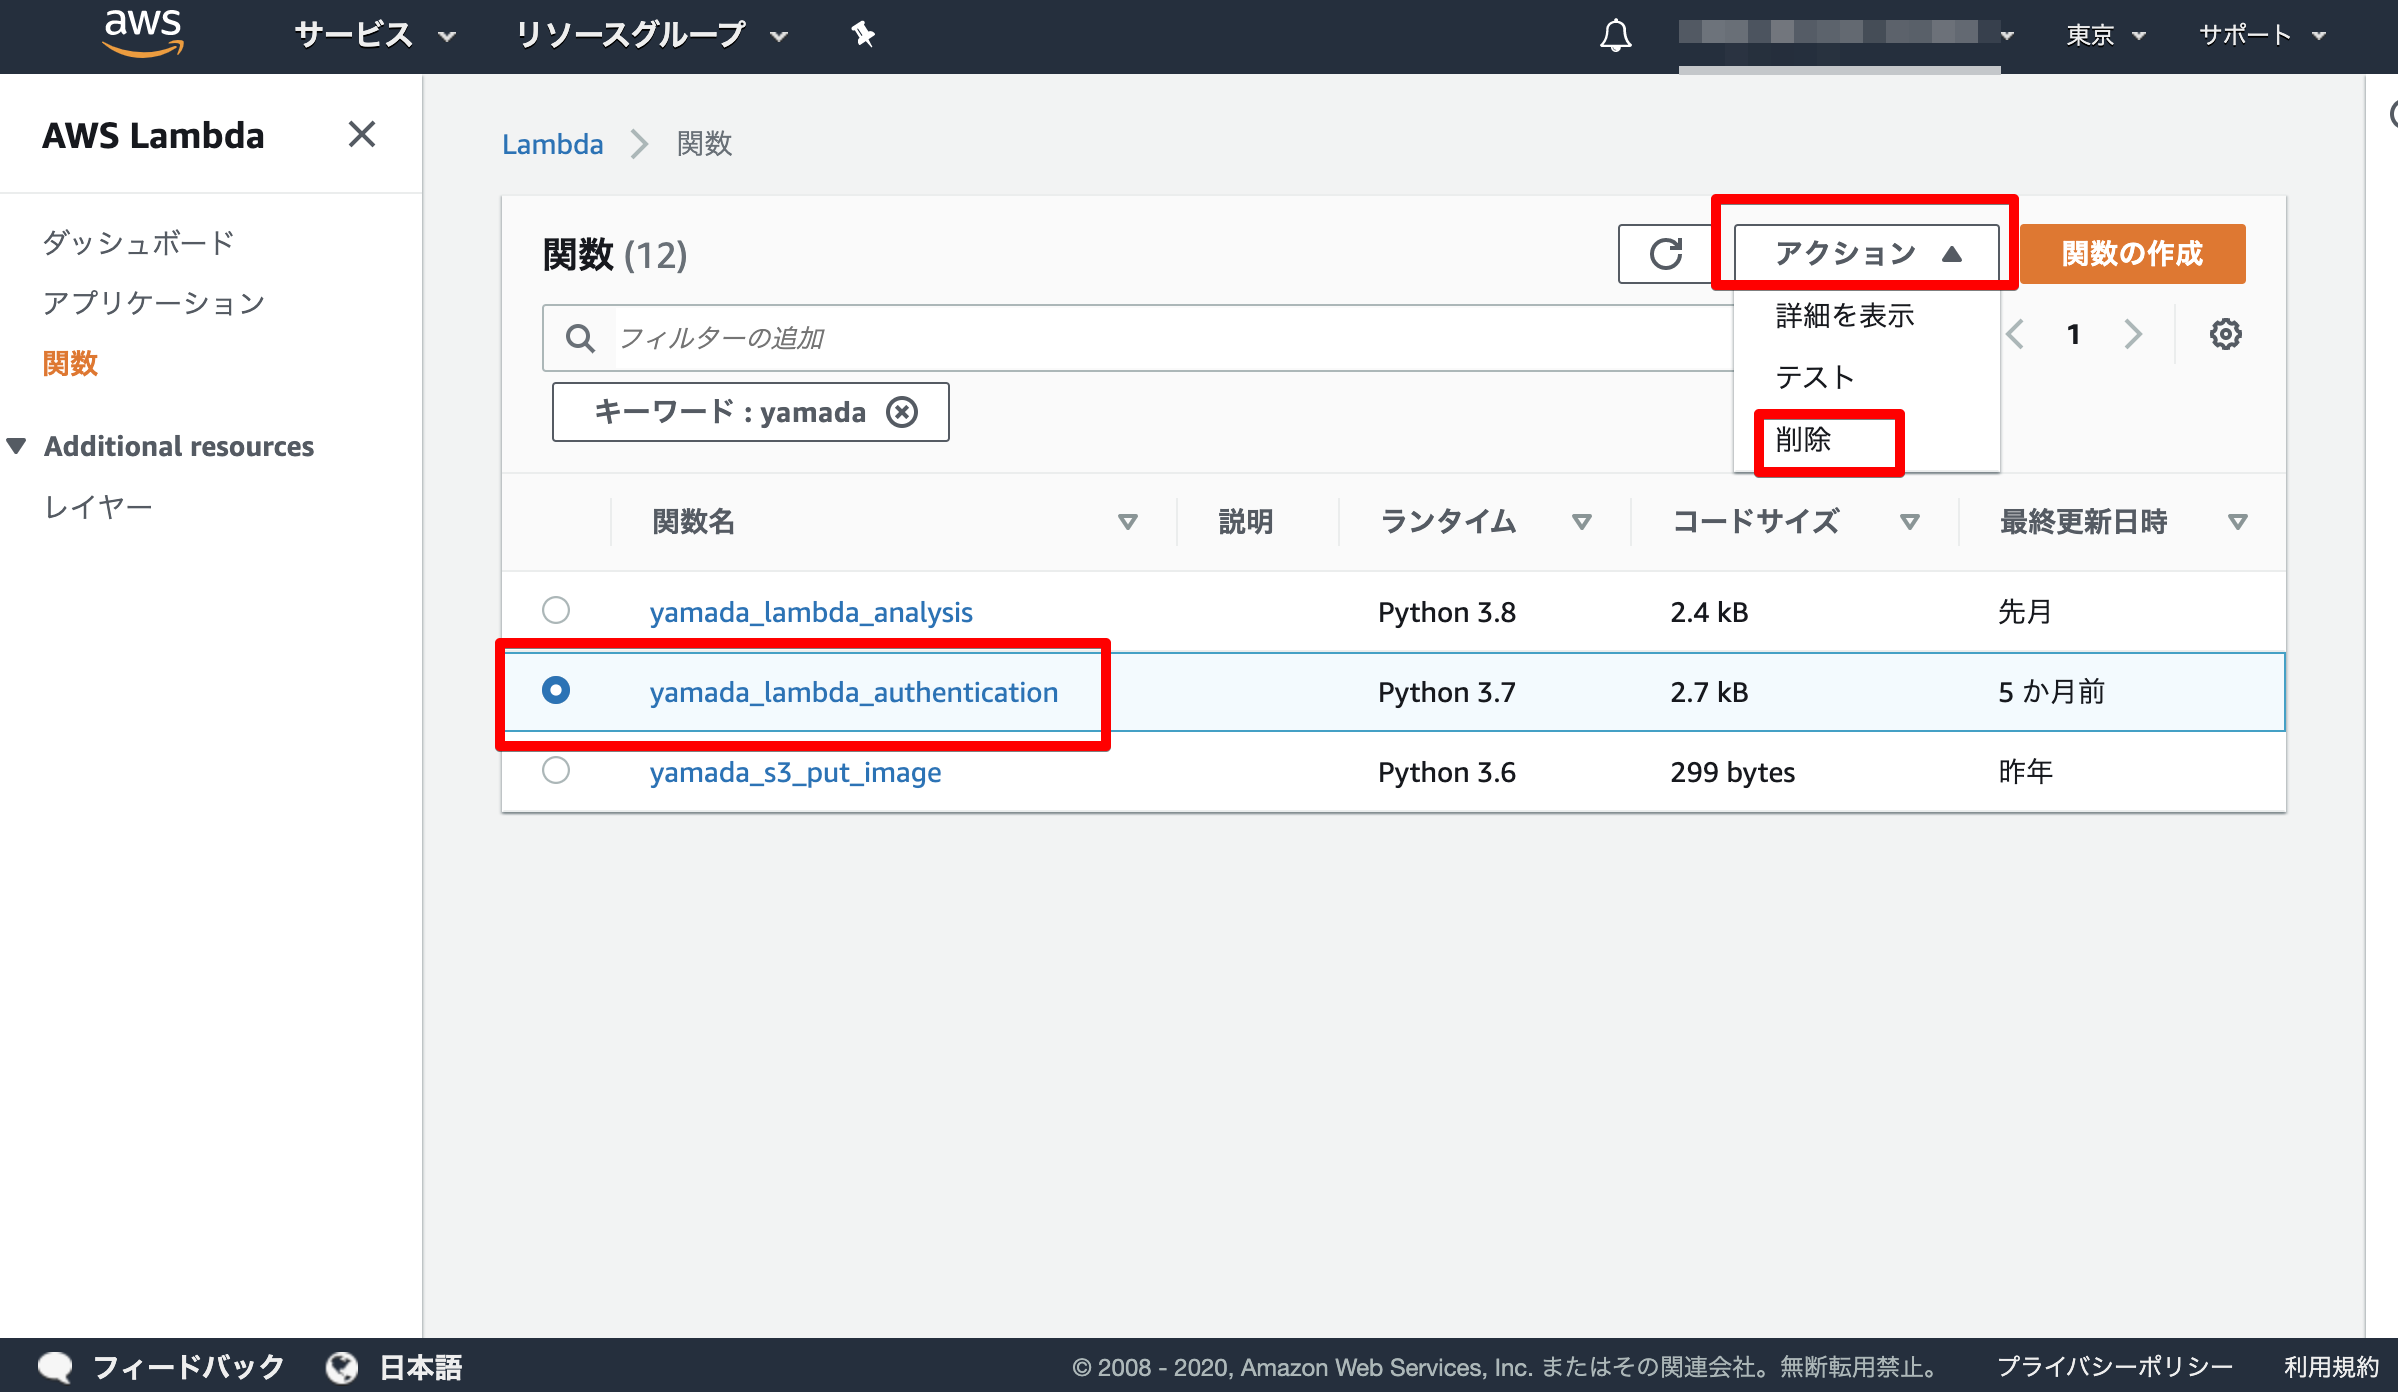Sort by コードサイズ column arrow
The image size is (2398, 1392).
click(x=1909, y=522)
